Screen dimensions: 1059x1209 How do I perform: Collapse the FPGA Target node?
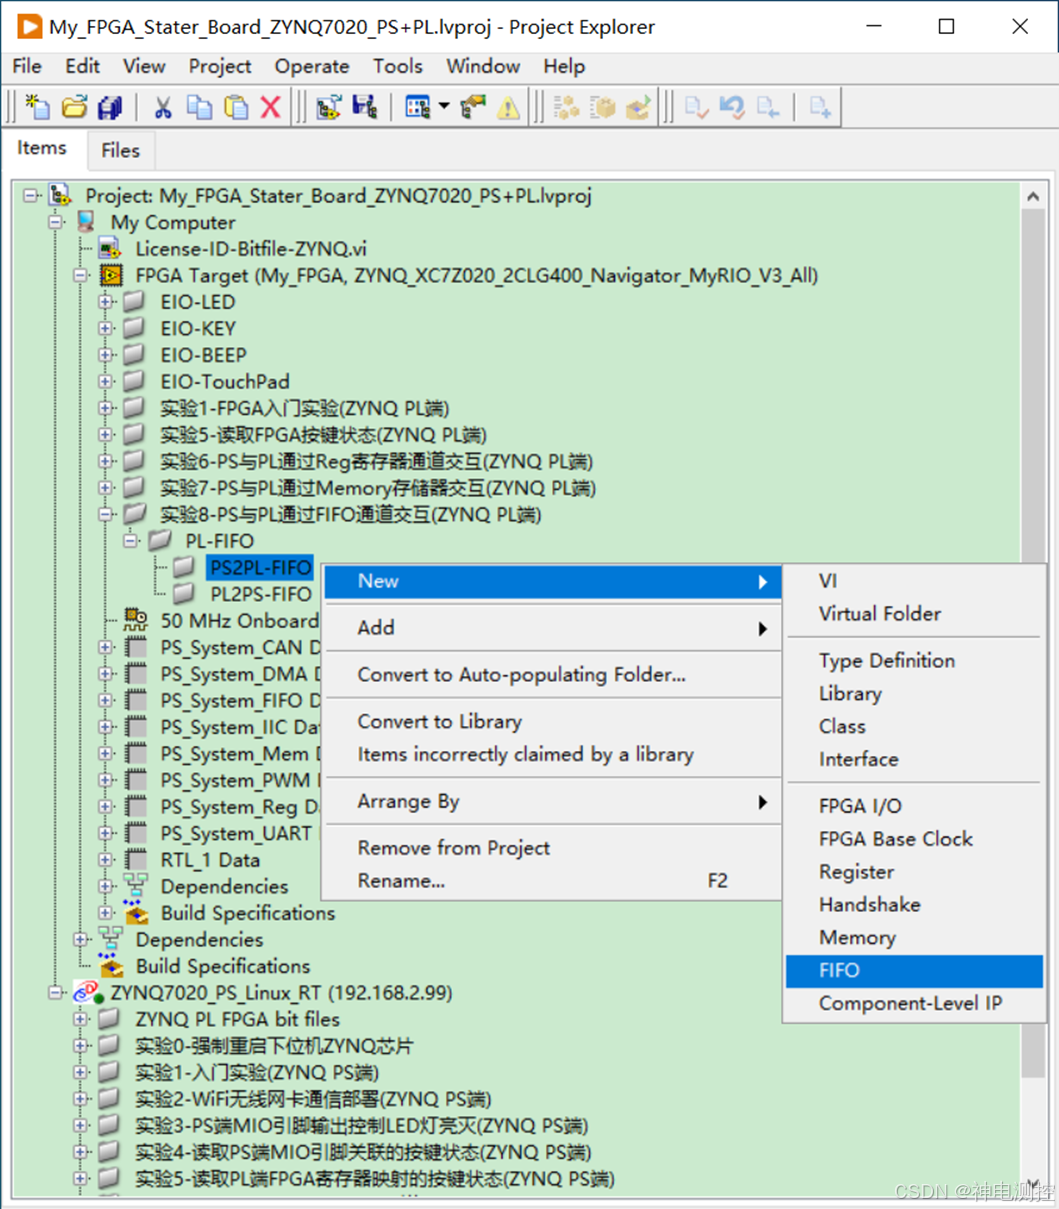(81, 275)
